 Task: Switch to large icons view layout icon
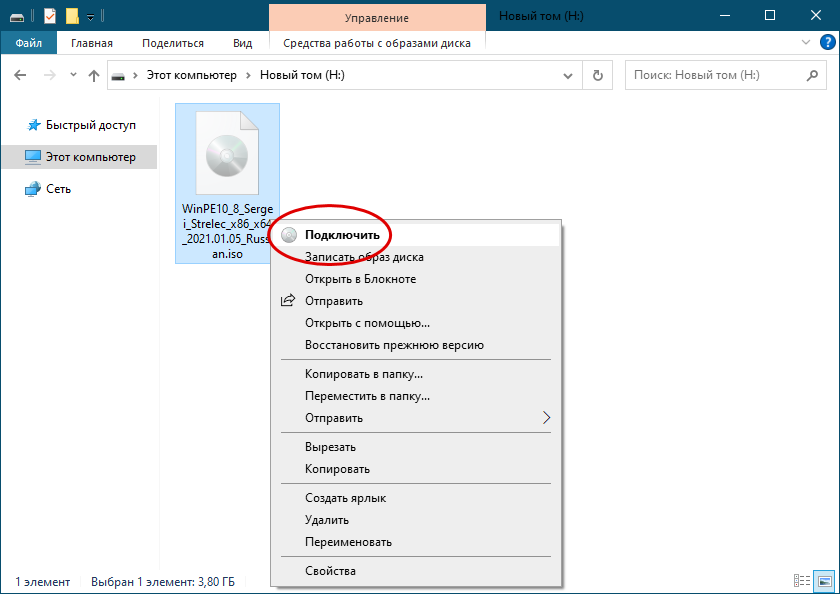click(x=825, y=581)
